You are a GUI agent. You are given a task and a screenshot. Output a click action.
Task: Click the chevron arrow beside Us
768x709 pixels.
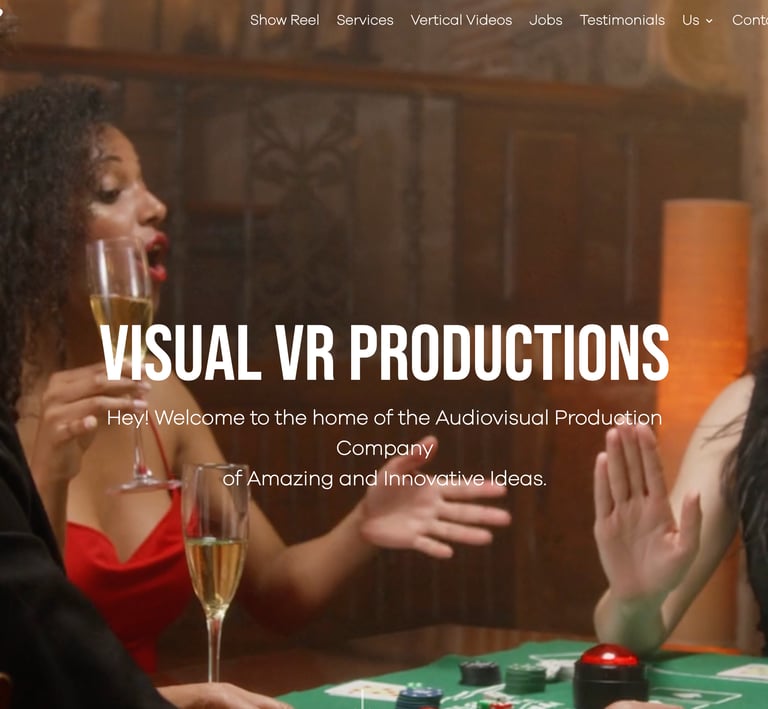[709, 21]
